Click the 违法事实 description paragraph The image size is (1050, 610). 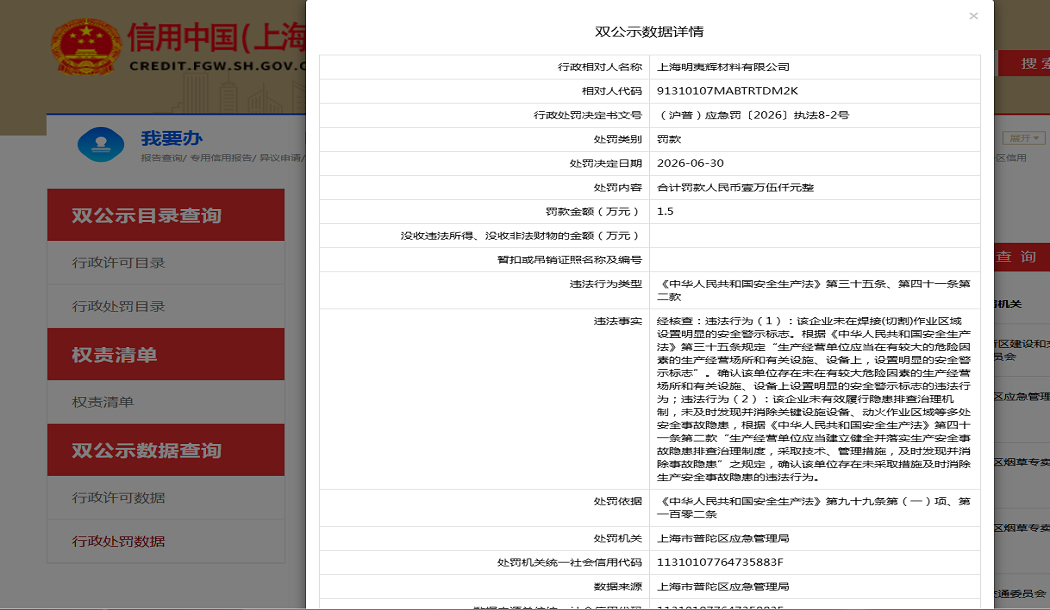pyautogui.click(x=814, y=399)
